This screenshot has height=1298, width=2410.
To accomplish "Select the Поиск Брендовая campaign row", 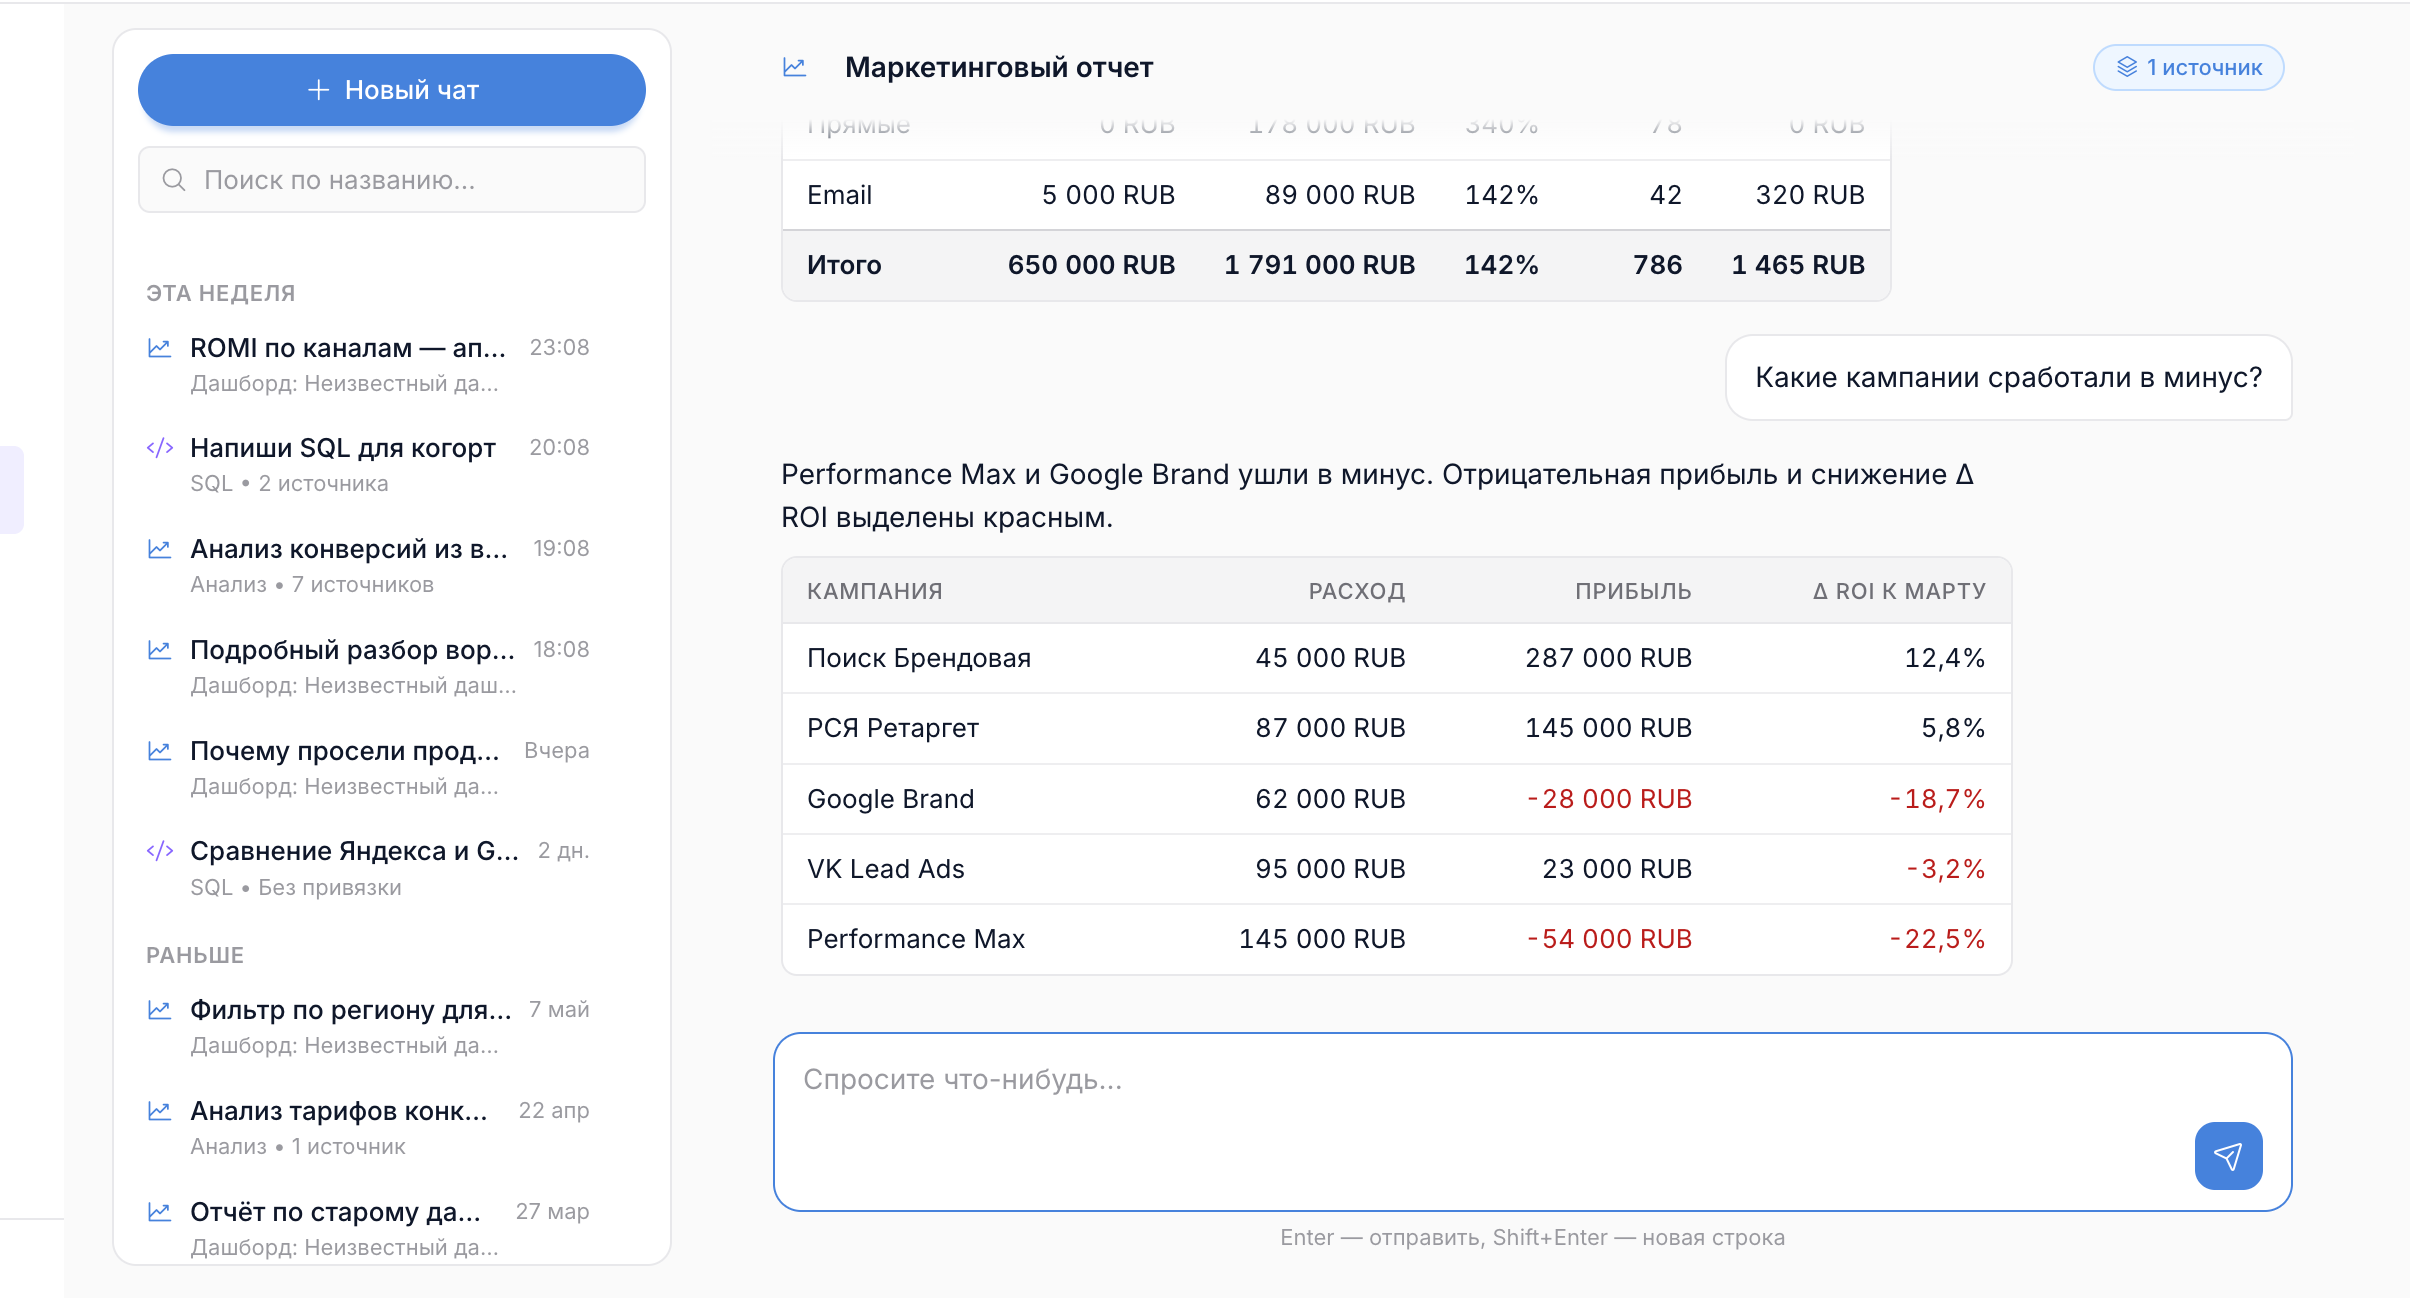I will (1396, 658).
